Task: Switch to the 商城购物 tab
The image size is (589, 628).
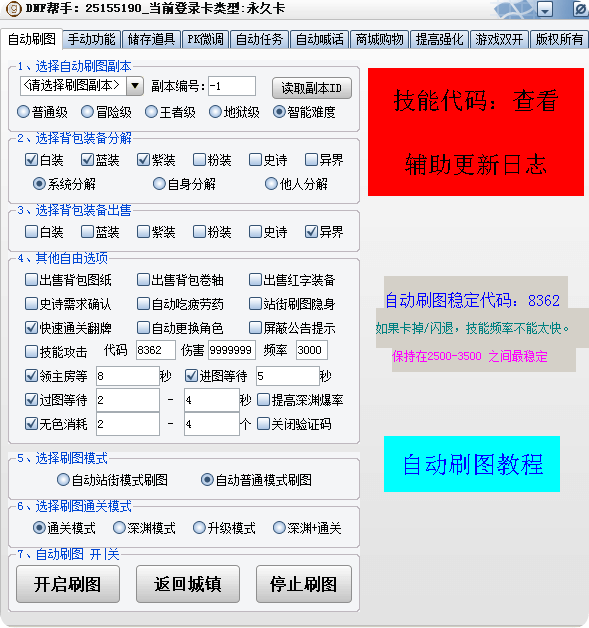Action: click(379, 40)
